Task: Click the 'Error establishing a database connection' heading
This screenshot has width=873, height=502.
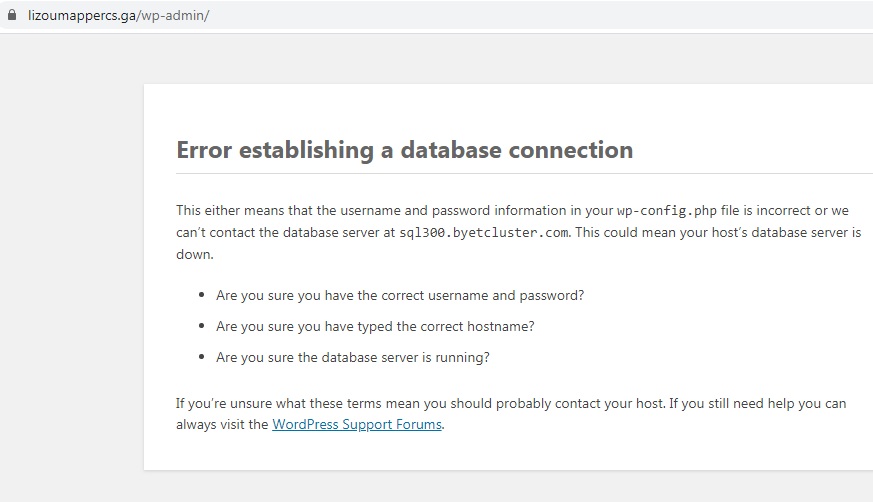Action: pos(405,150)
